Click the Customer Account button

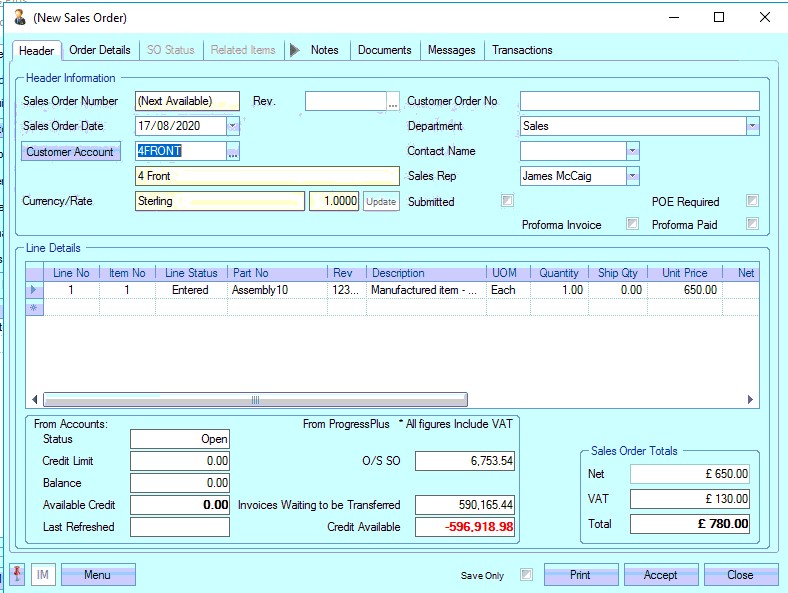[70, 152]
